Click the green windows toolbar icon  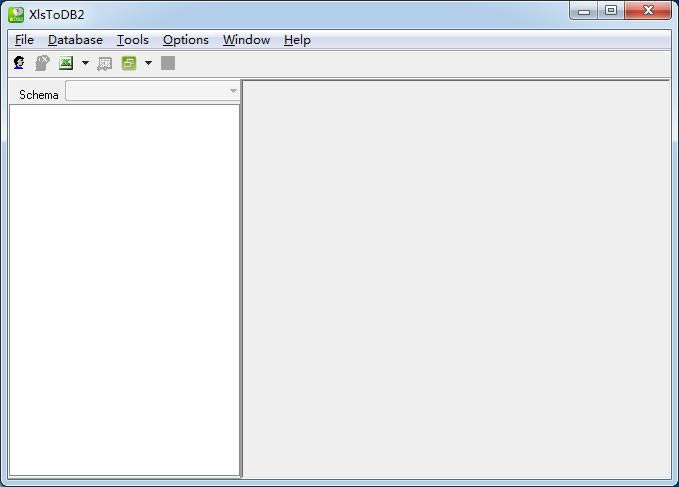pos(129,63)
